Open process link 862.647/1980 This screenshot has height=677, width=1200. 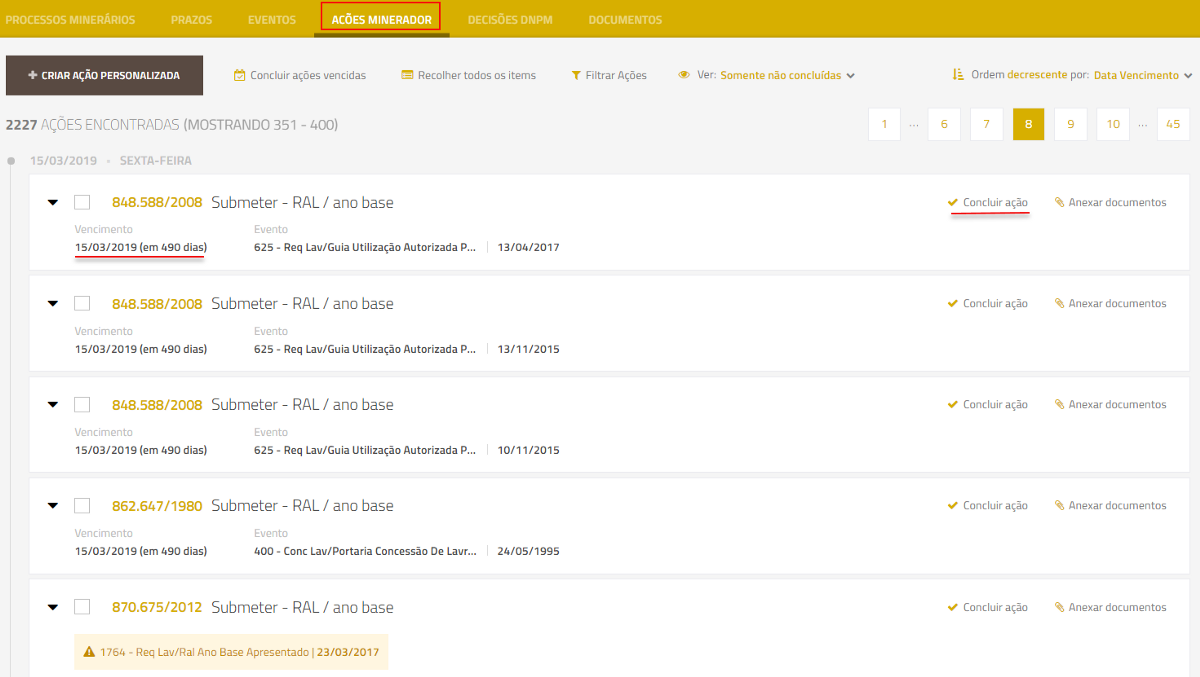(x=157, y=505)
